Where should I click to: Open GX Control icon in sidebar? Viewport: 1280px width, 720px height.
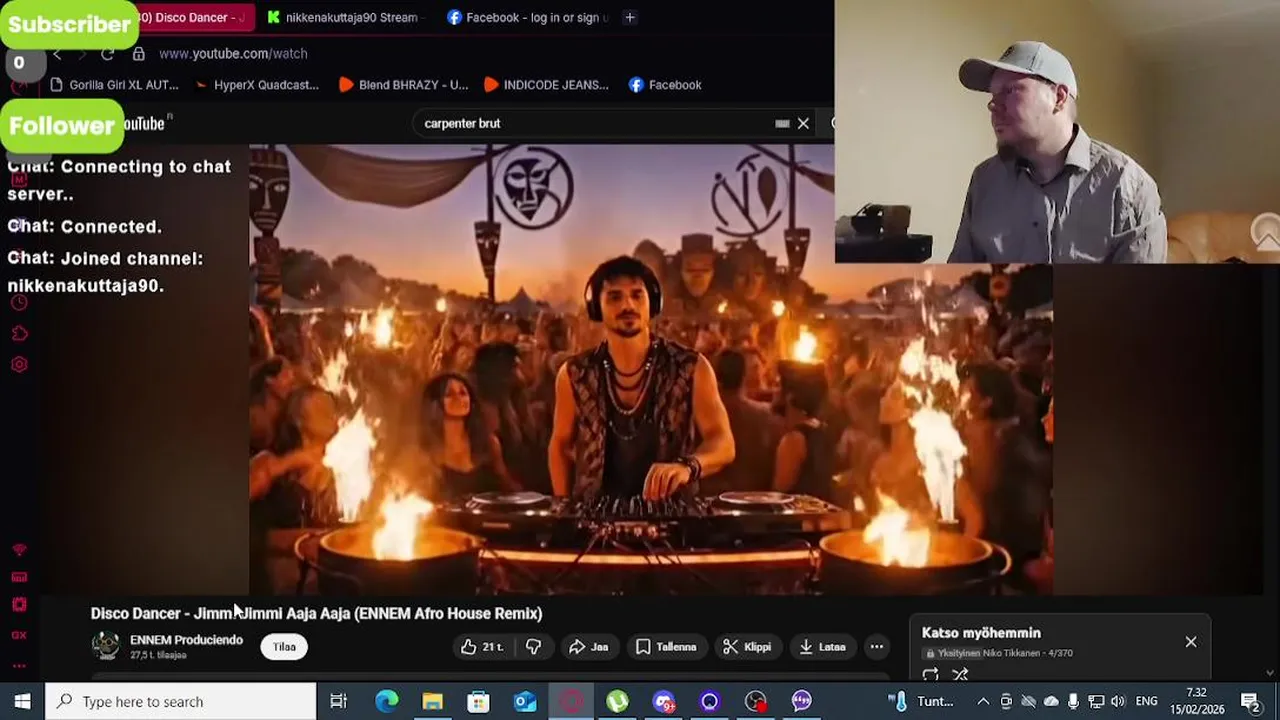19,635
